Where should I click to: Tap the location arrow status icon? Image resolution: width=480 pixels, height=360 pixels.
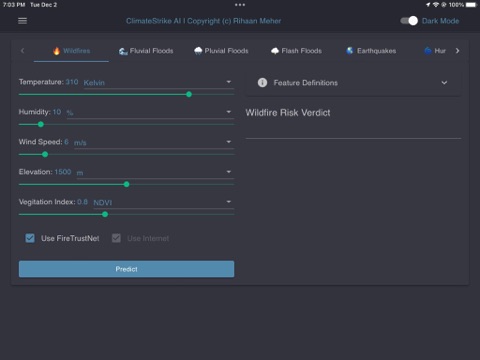(x=428, y=5)
